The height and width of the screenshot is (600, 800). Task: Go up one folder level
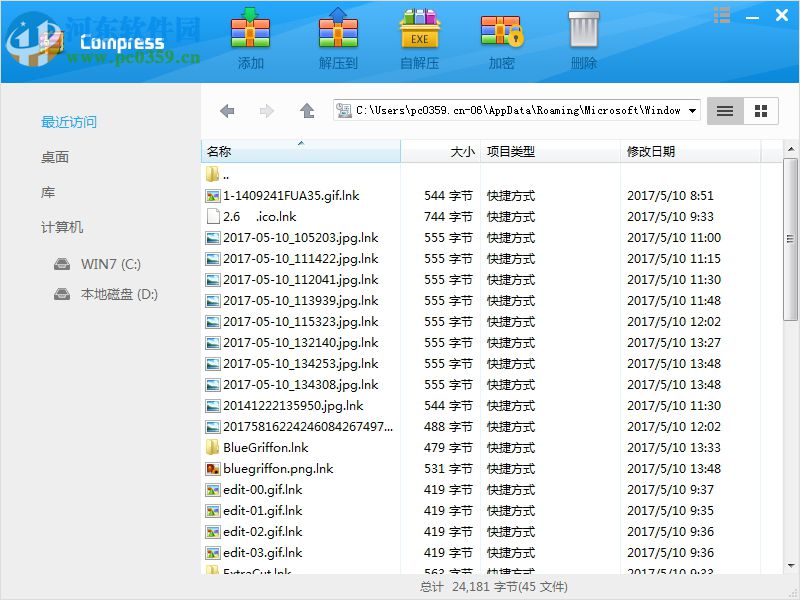pyautogui.click(x=307, y=110)
